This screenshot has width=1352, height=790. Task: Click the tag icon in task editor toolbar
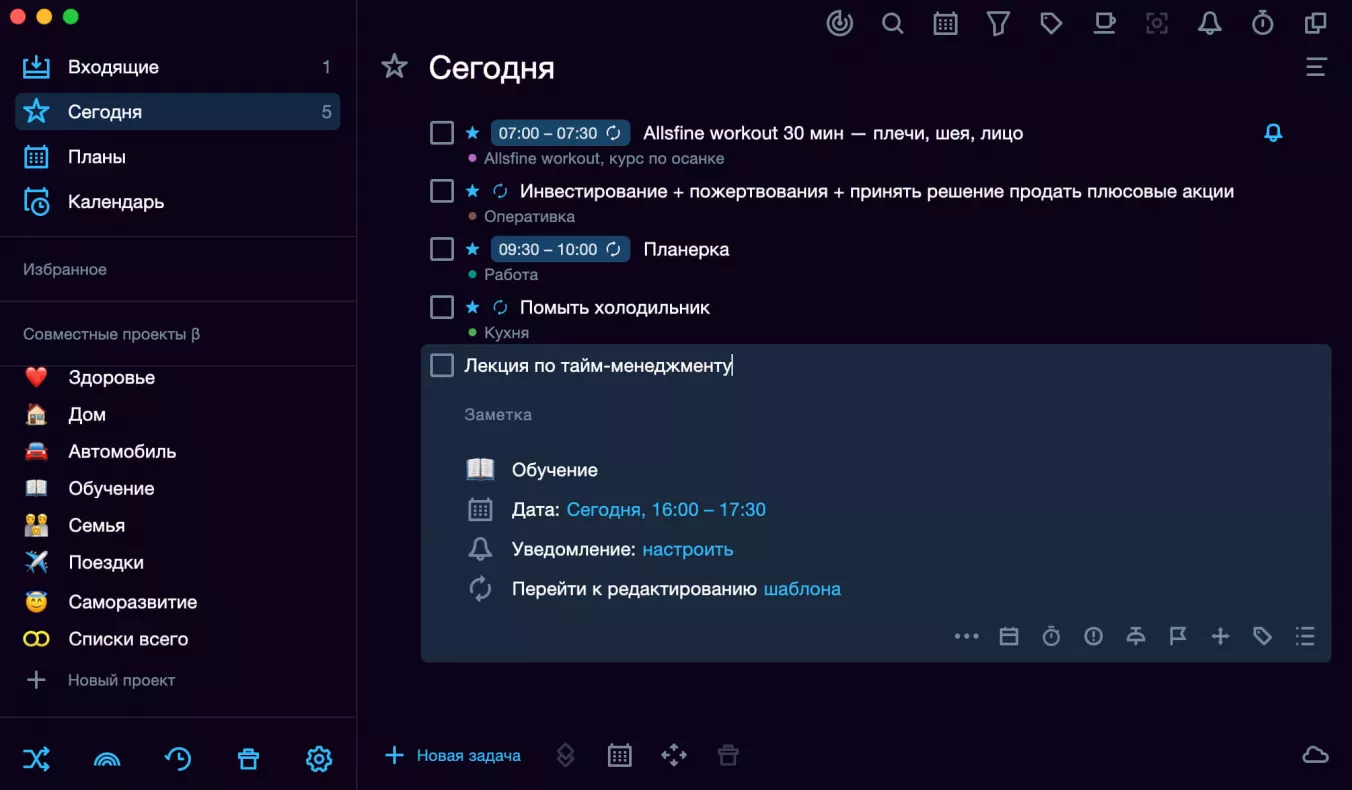tap(1263, 636)
